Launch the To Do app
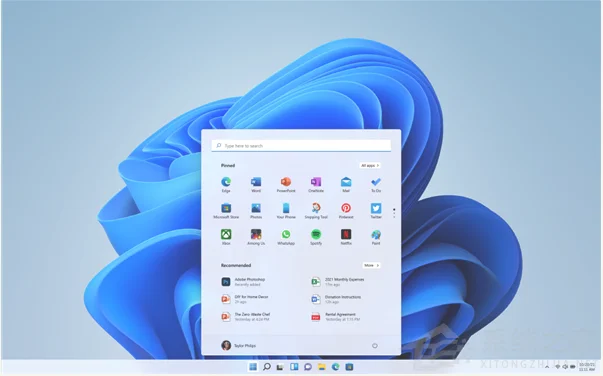Screen dimensions: 603x376 tap(376, 184)
